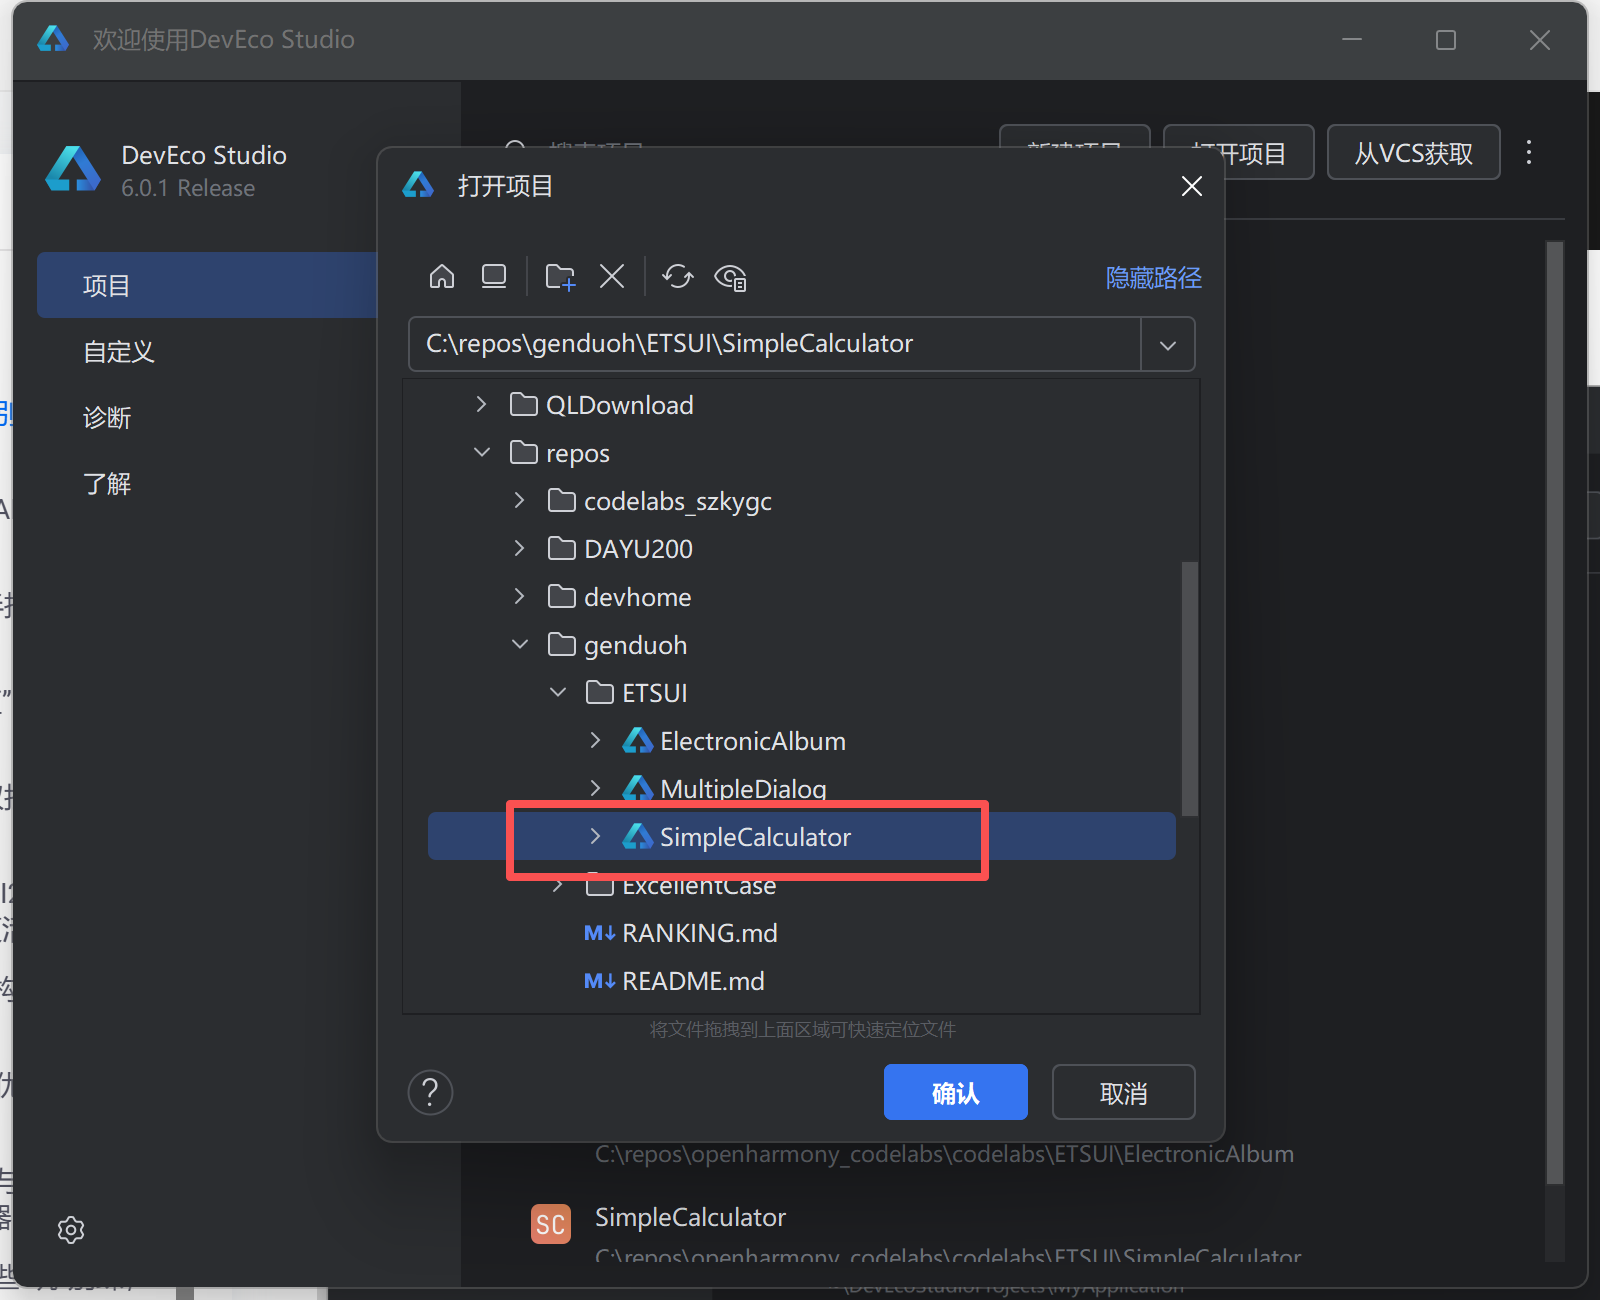Click the more options kebab icon
This screenshot has width=1600, height=1300.
click(1529, 152)
